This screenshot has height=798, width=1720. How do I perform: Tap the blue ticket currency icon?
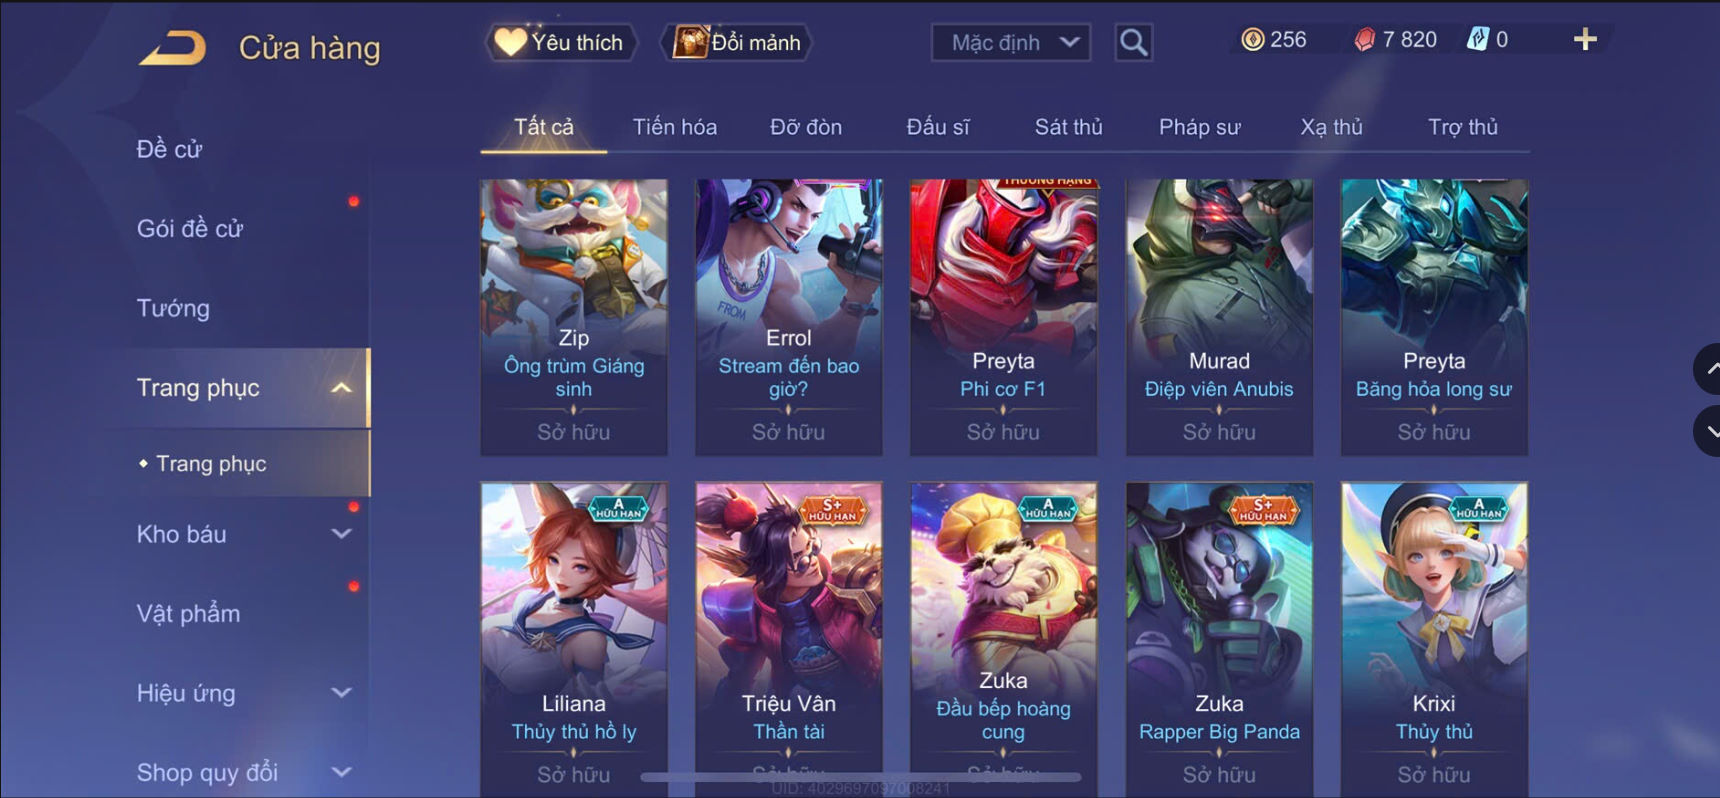click(x=1477, y=40)
